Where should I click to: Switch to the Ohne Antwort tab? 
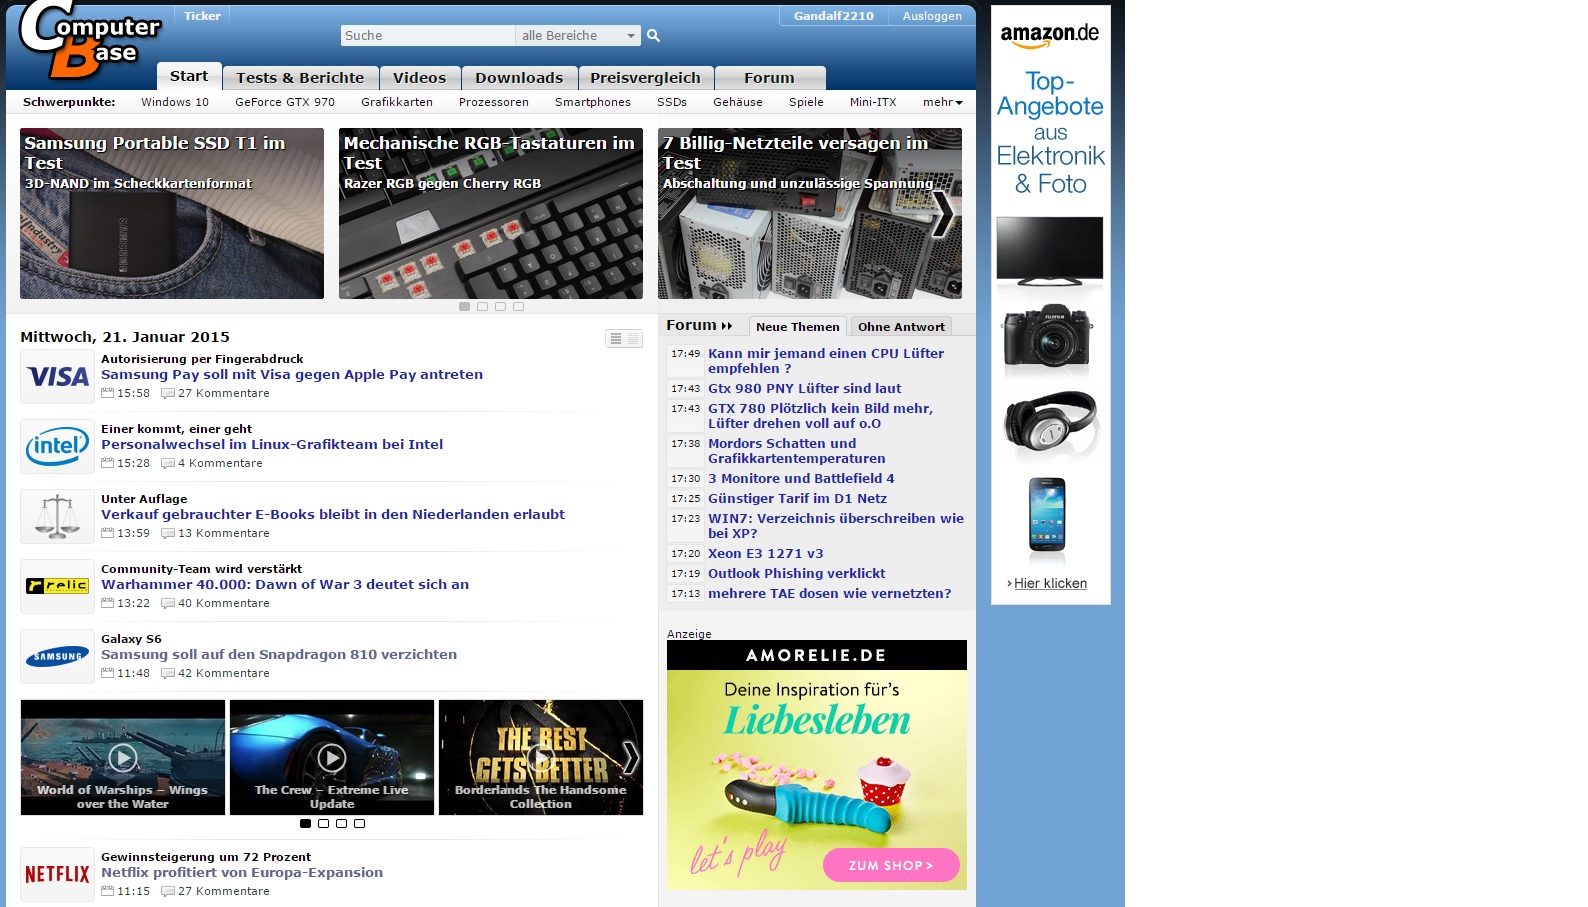pyautogui.click(x=901, y=327)
